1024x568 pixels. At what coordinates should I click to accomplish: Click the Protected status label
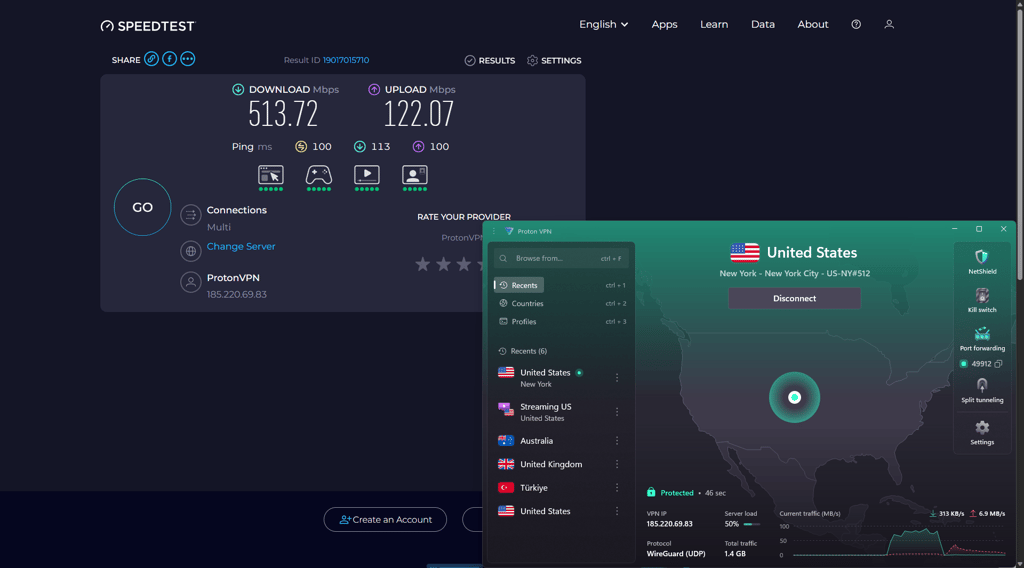point(677,493)
